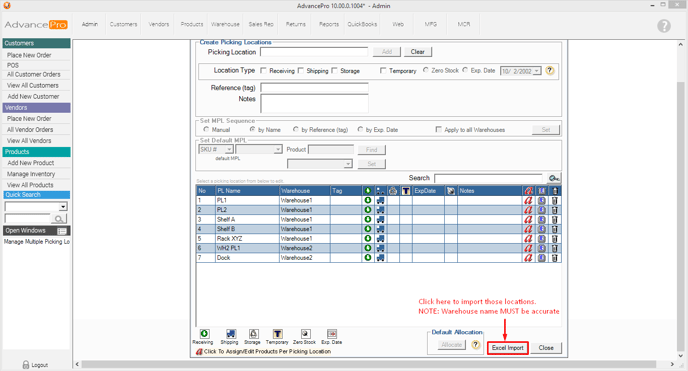This screenshot has height=371, width=688.
Task: Click the Open Windows list icon
Action: [x=62, y=231]
